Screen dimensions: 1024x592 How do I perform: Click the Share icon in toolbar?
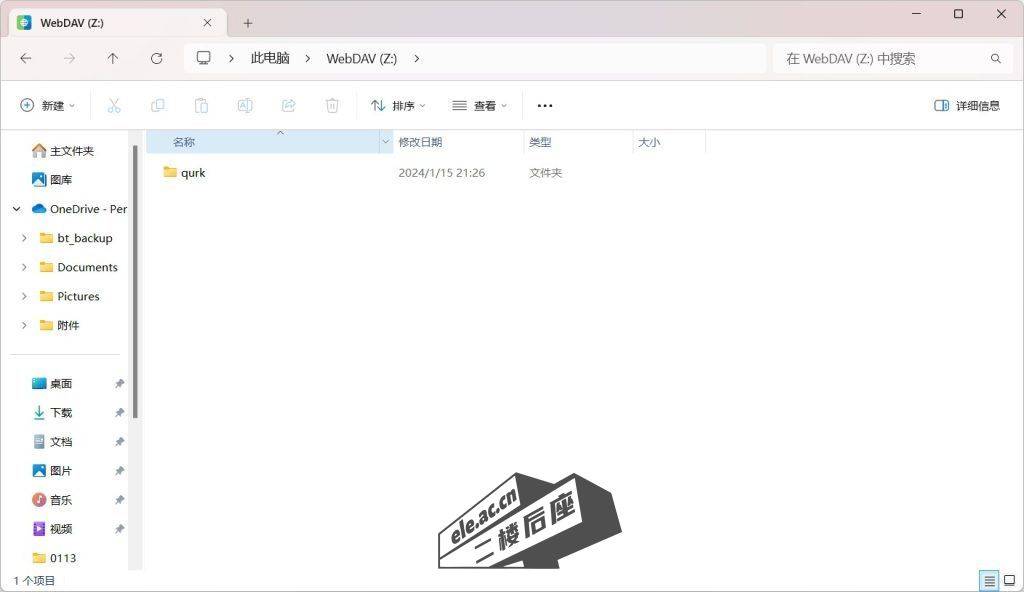[289, 105]
